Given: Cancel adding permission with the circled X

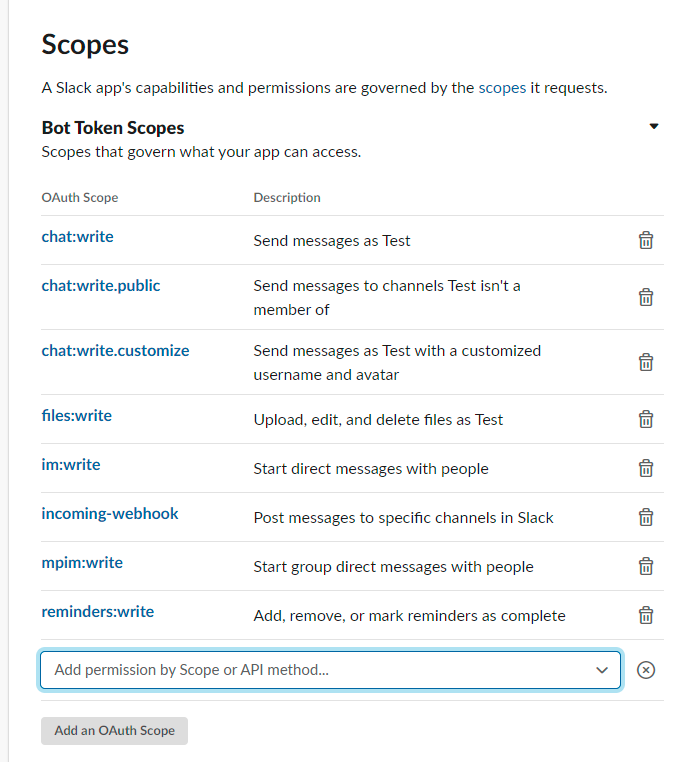Looking at the screenshot, I should coord(646,670).
